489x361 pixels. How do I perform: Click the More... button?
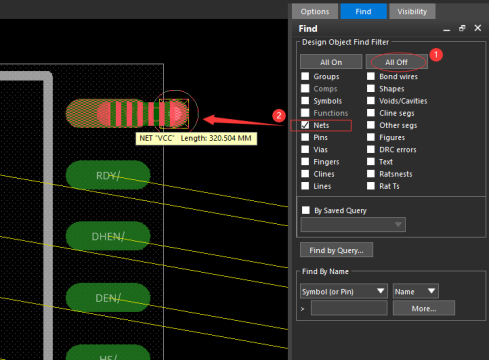[424, 308]
